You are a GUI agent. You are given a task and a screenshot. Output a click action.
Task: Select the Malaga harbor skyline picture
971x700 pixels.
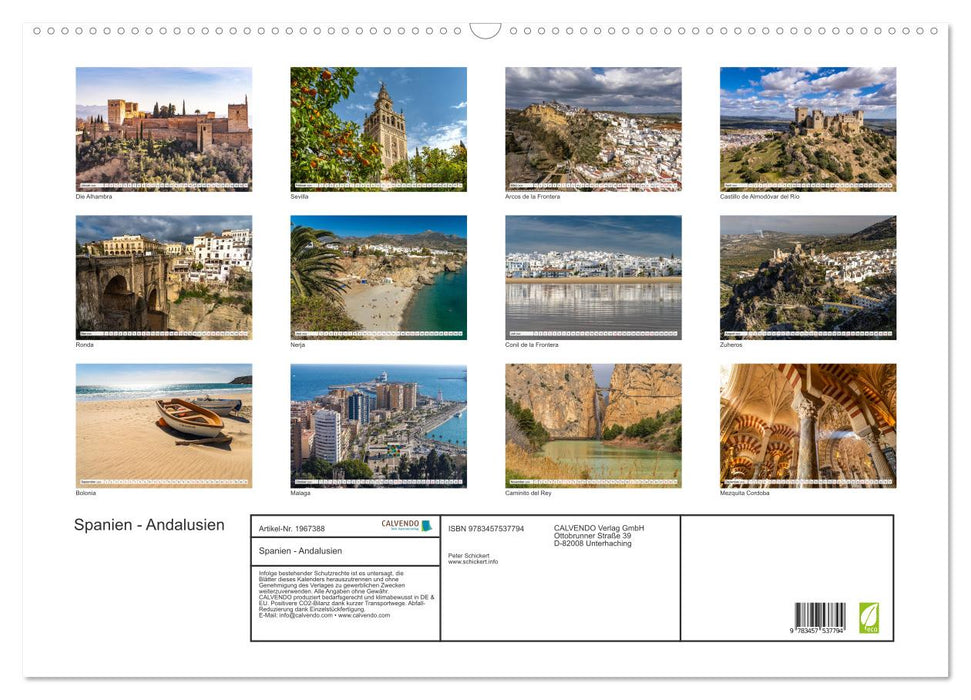pyautogui.click(x=379, y=425)
